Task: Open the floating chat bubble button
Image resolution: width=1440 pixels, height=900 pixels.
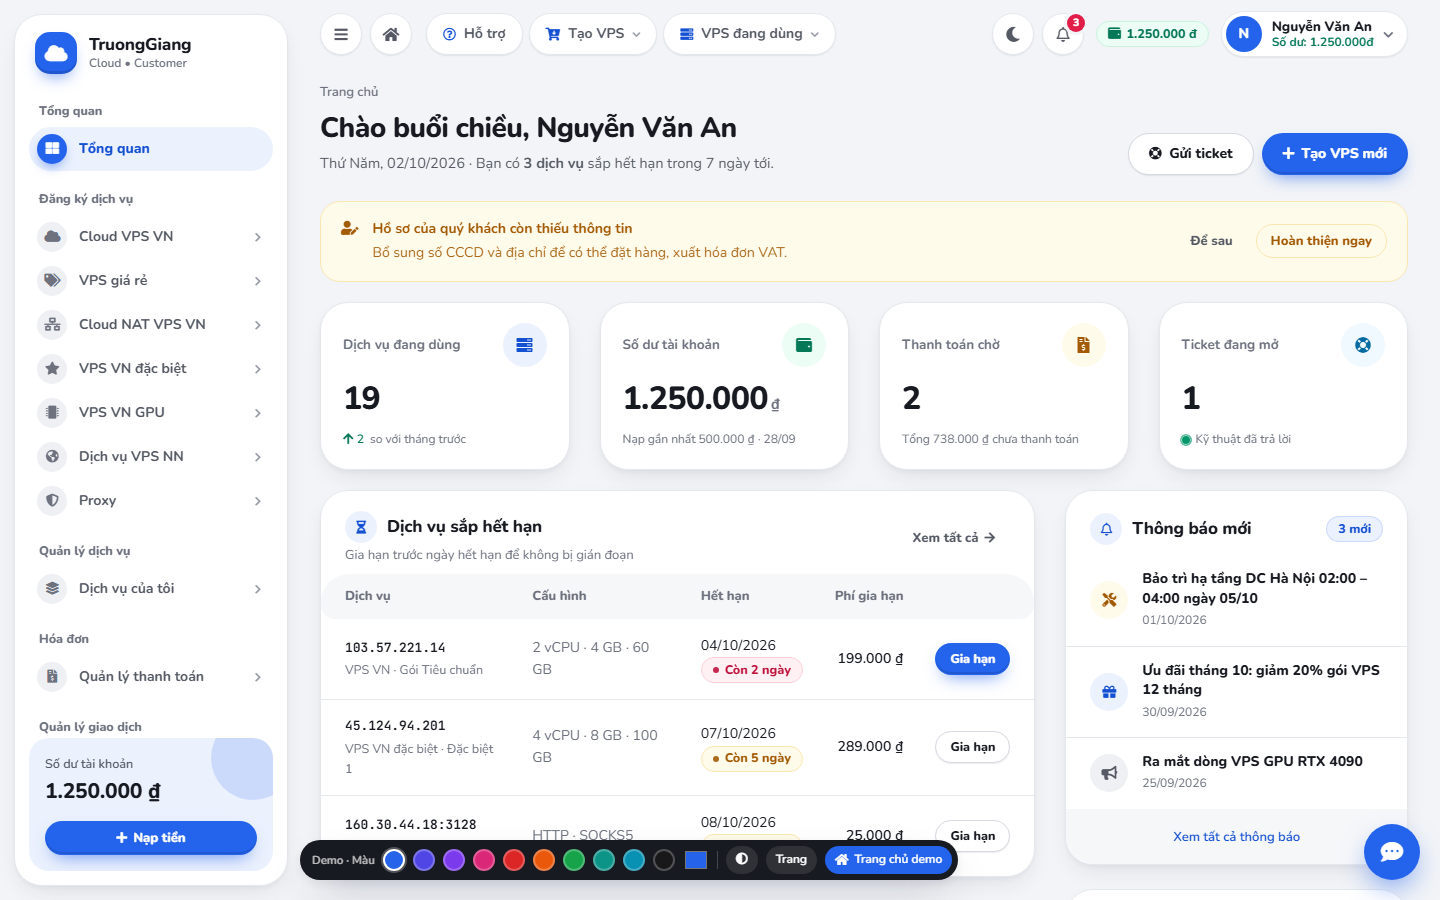Action: pos(1392,852)
